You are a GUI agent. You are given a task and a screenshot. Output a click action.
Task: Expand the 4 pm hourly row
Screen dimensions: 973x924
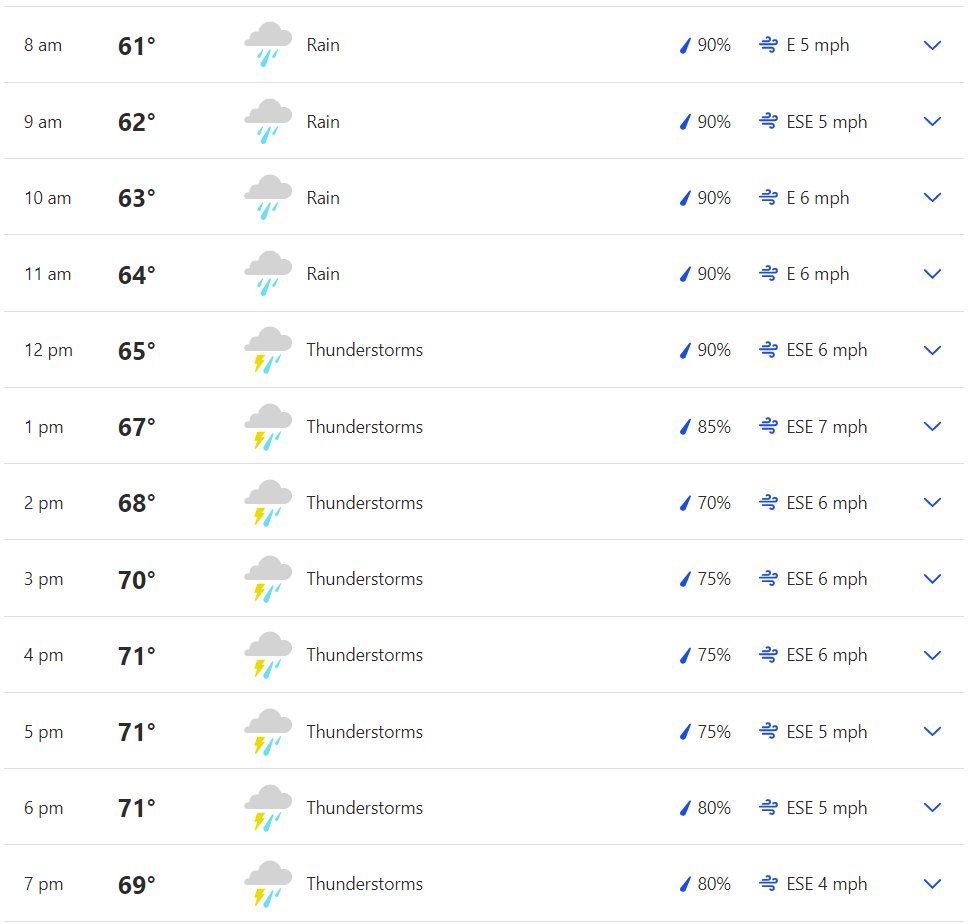tap(932, 655)
